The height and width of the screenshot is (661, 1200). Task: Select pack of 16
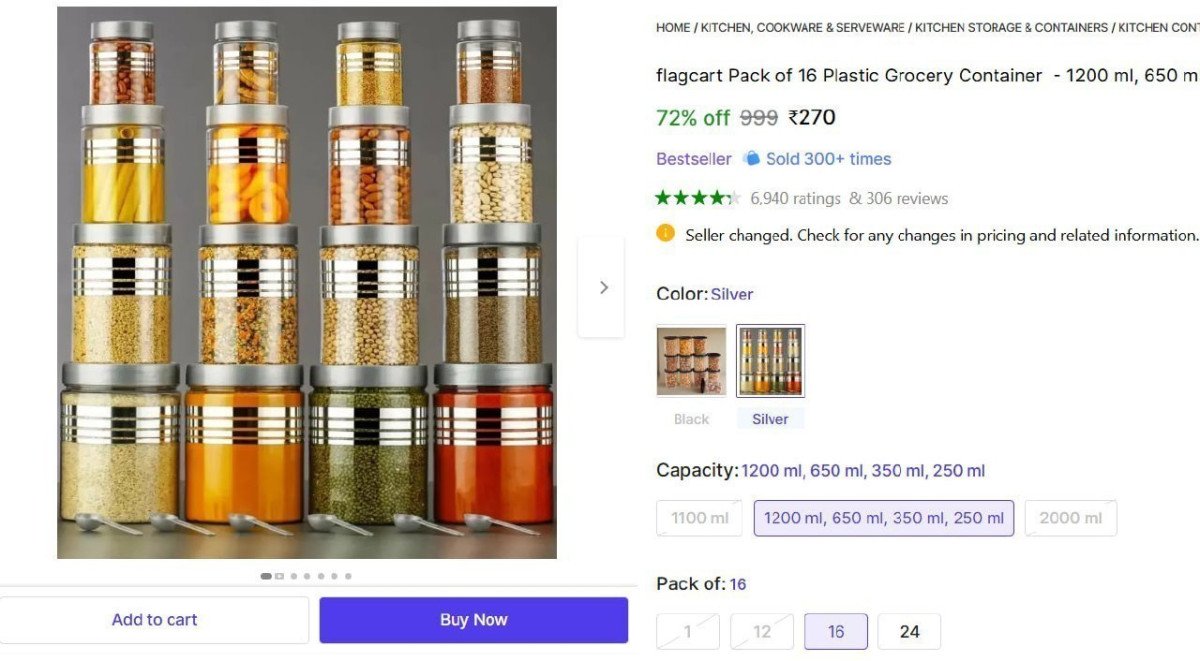[x=836, y=631]
